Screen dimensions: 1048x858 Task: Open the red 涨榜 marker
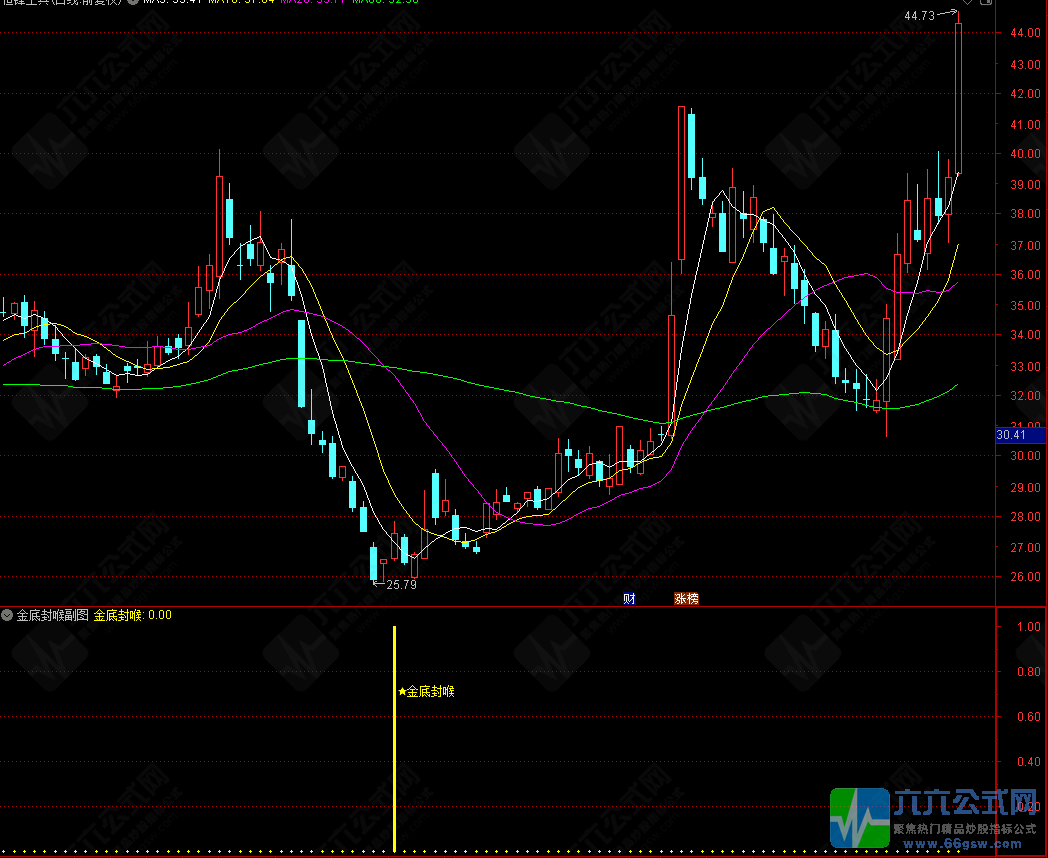tap(686, 599)
